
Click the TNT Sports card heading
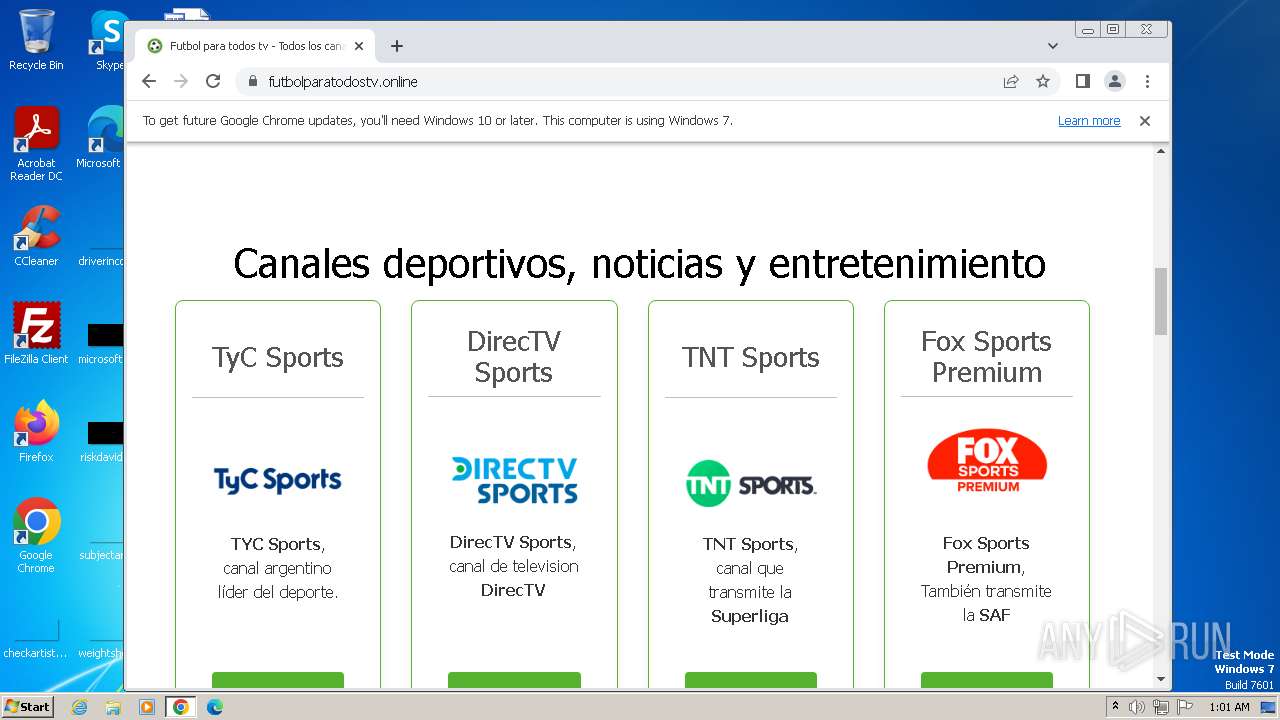751,357
